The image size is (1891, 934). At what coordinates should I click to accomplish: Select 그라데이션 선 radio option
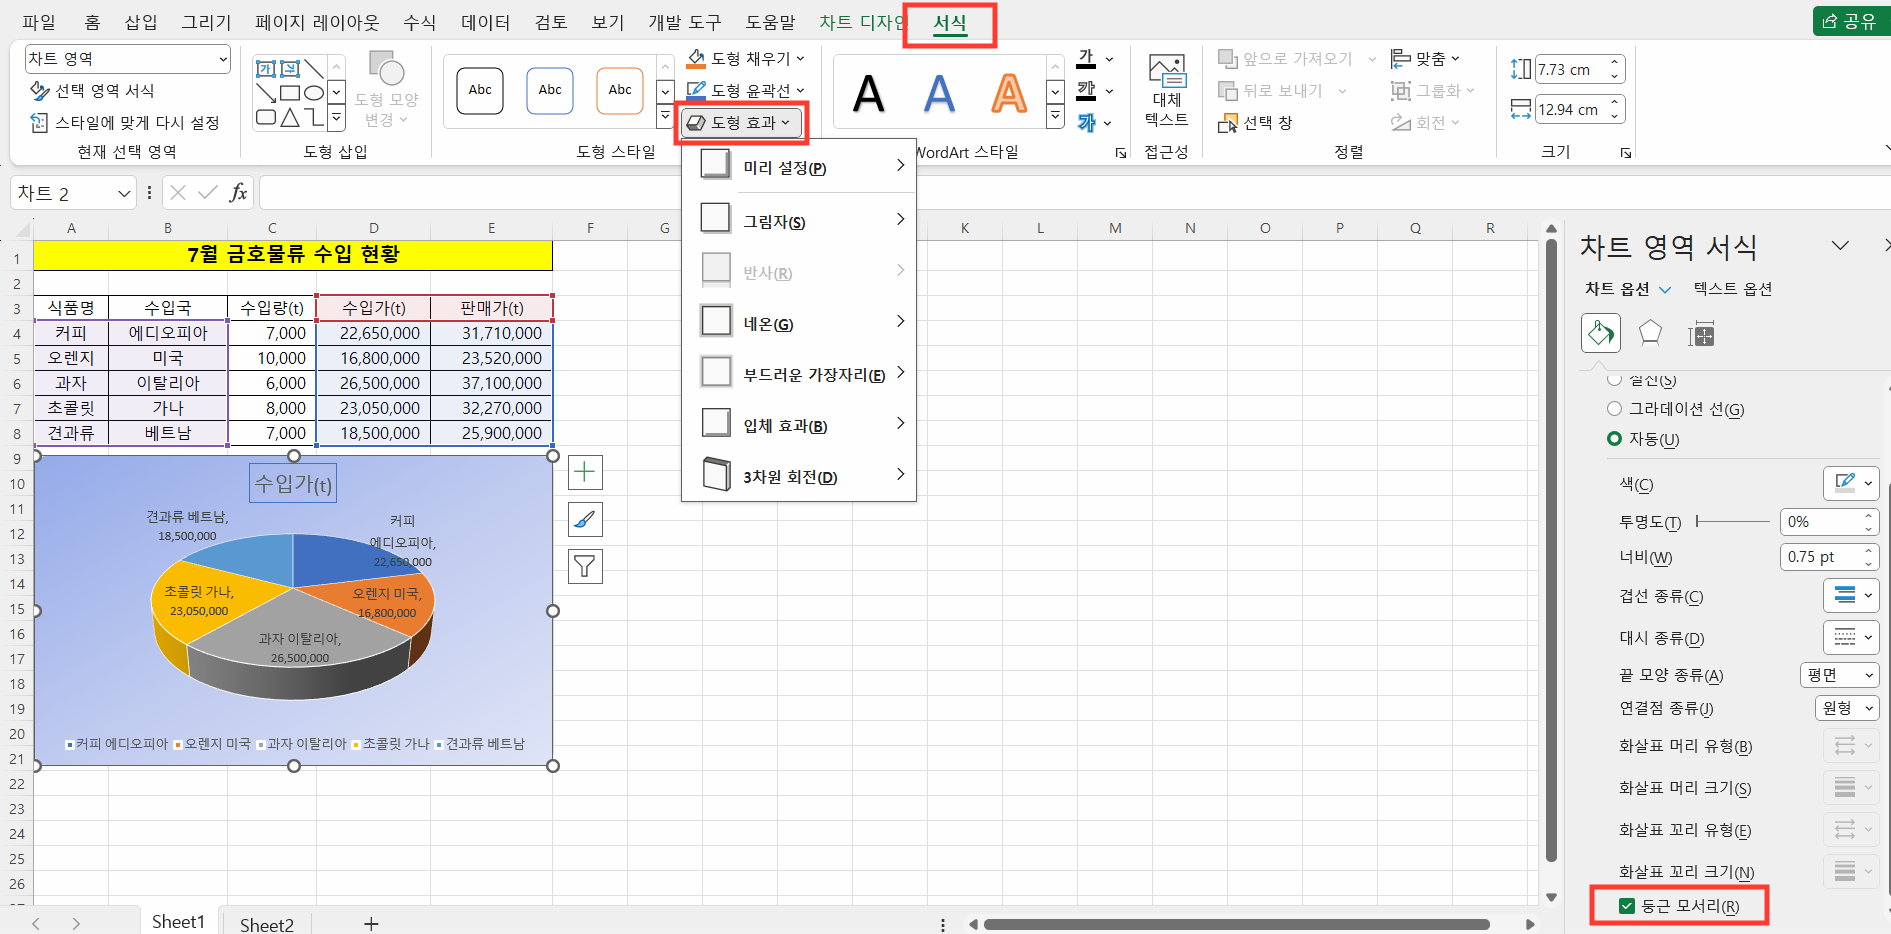pos(1675,409)
